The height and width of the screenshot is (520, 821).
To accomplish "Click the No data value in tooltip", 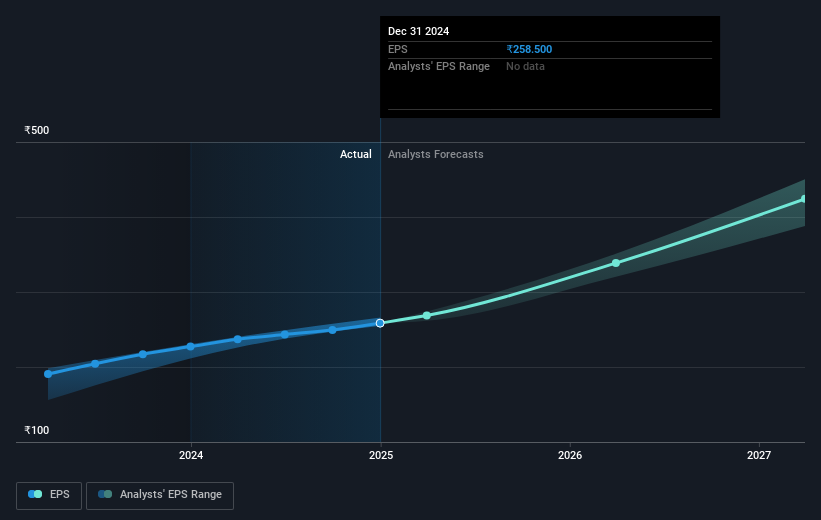I will 525,67.
